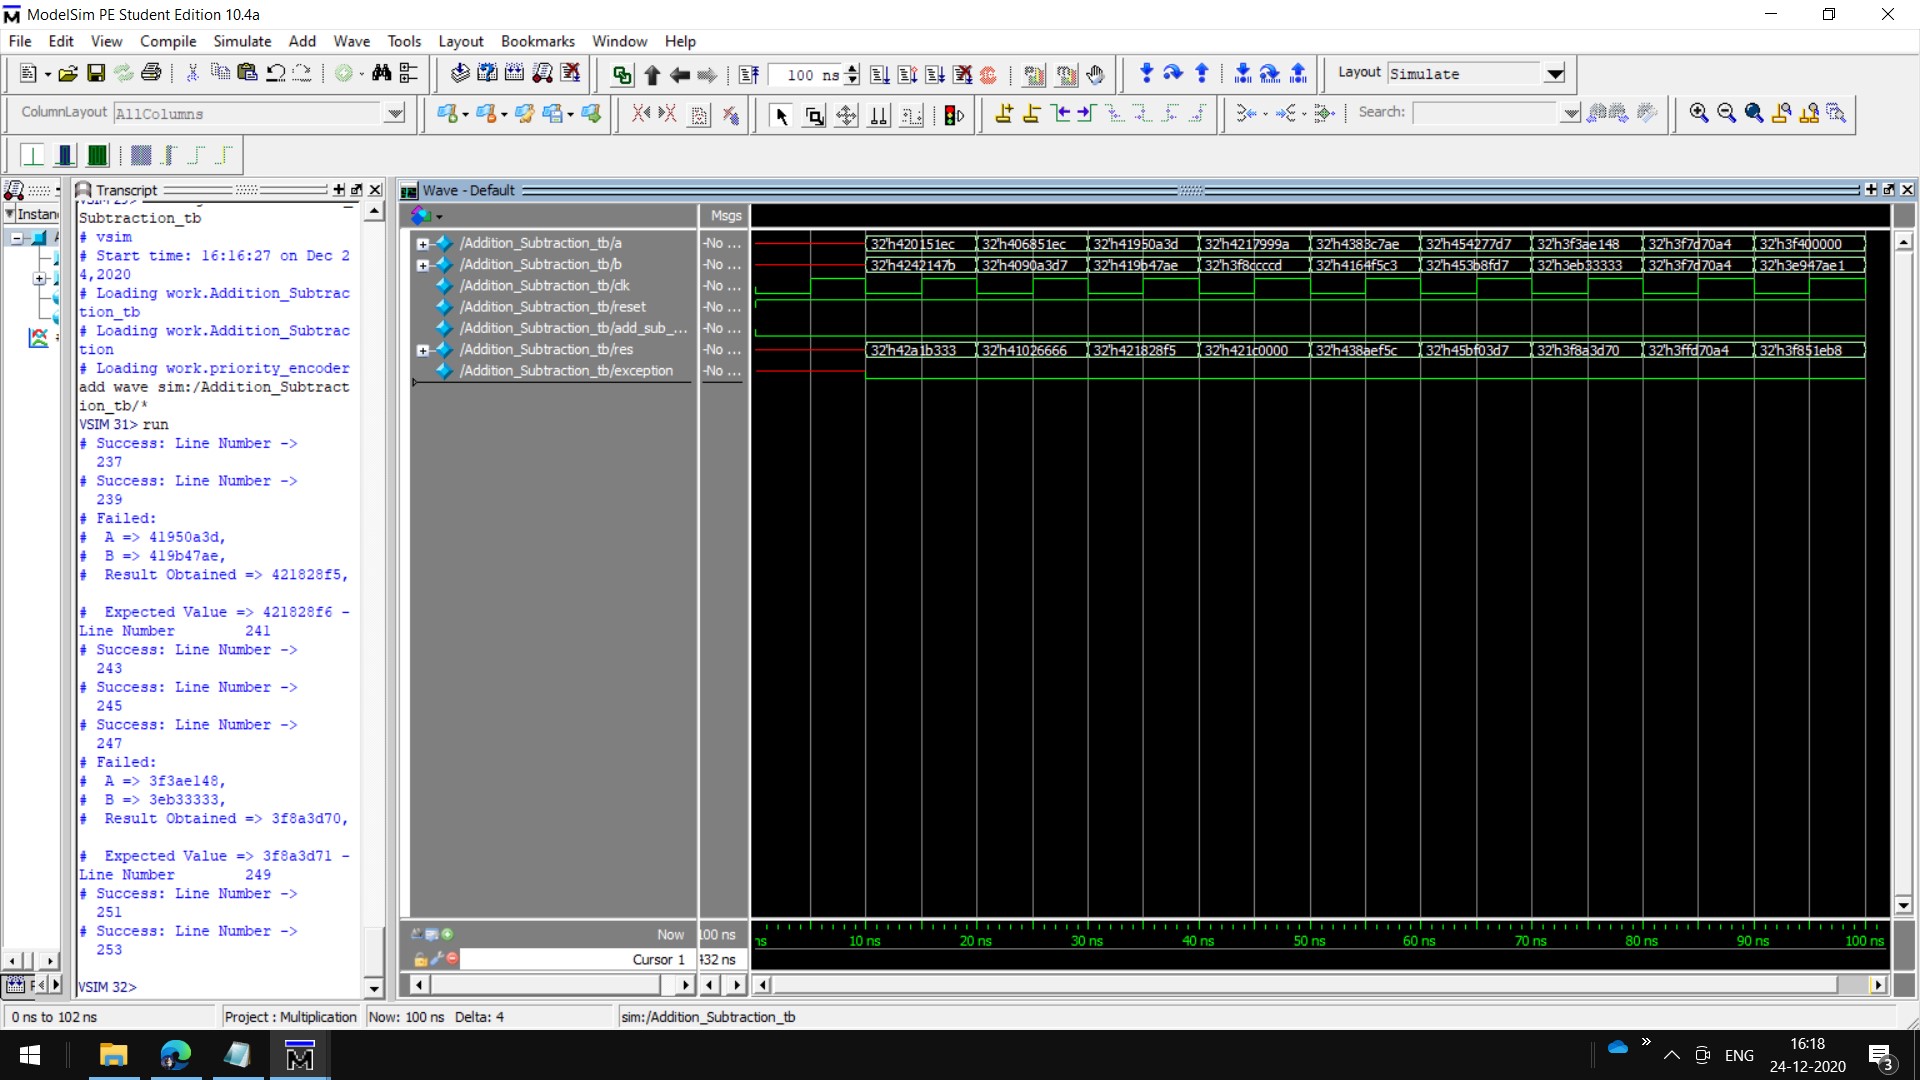Open the Simulate menu
The image size is (1920, 1080).
[x=242, y=41]
